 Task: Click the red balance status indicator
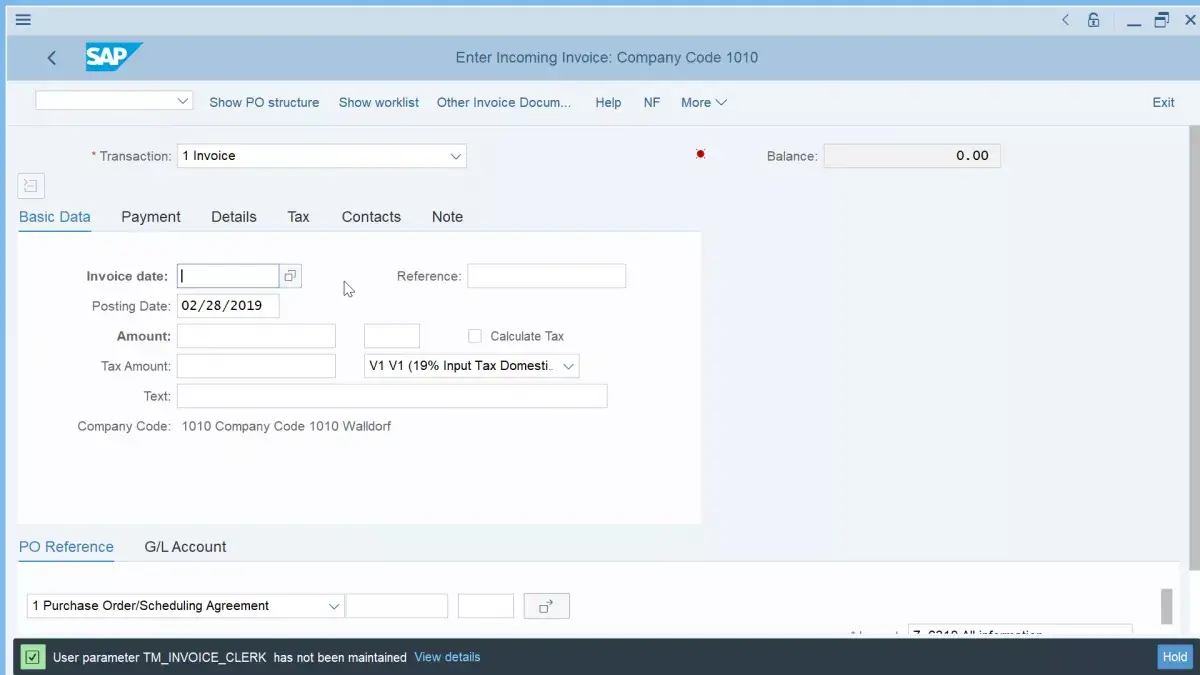pyautogui.click(x=700, y=154)
